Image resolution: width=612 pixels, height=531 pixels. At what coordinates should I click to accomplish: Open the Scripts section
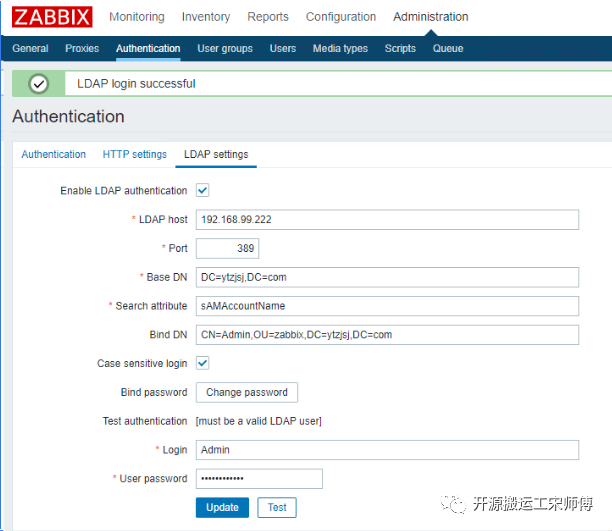point(400,48)
